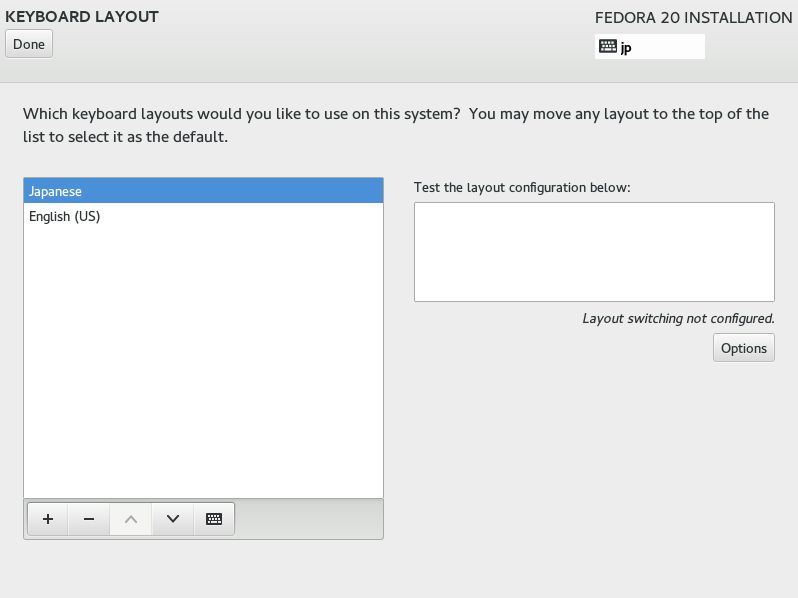Focus the layout test text box

click(594, 252)
